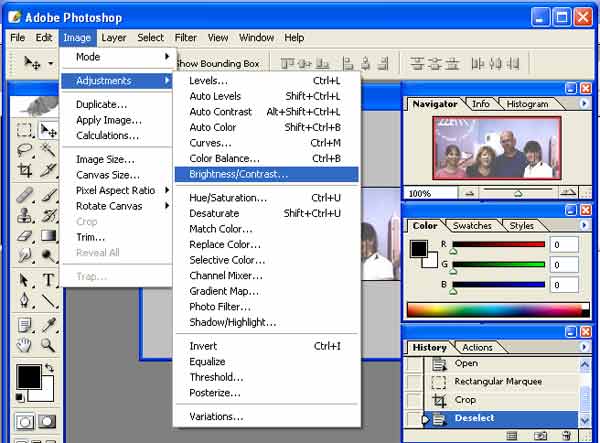Choose Variations from Adjustments

click(x=267, y=417)
